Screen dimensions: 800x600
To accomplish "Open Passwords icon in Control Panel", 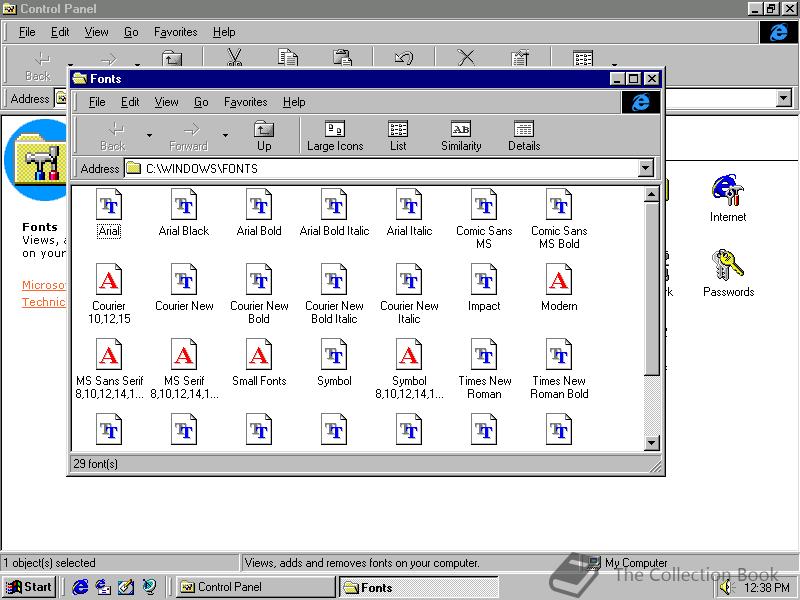I will coord(728,273).
